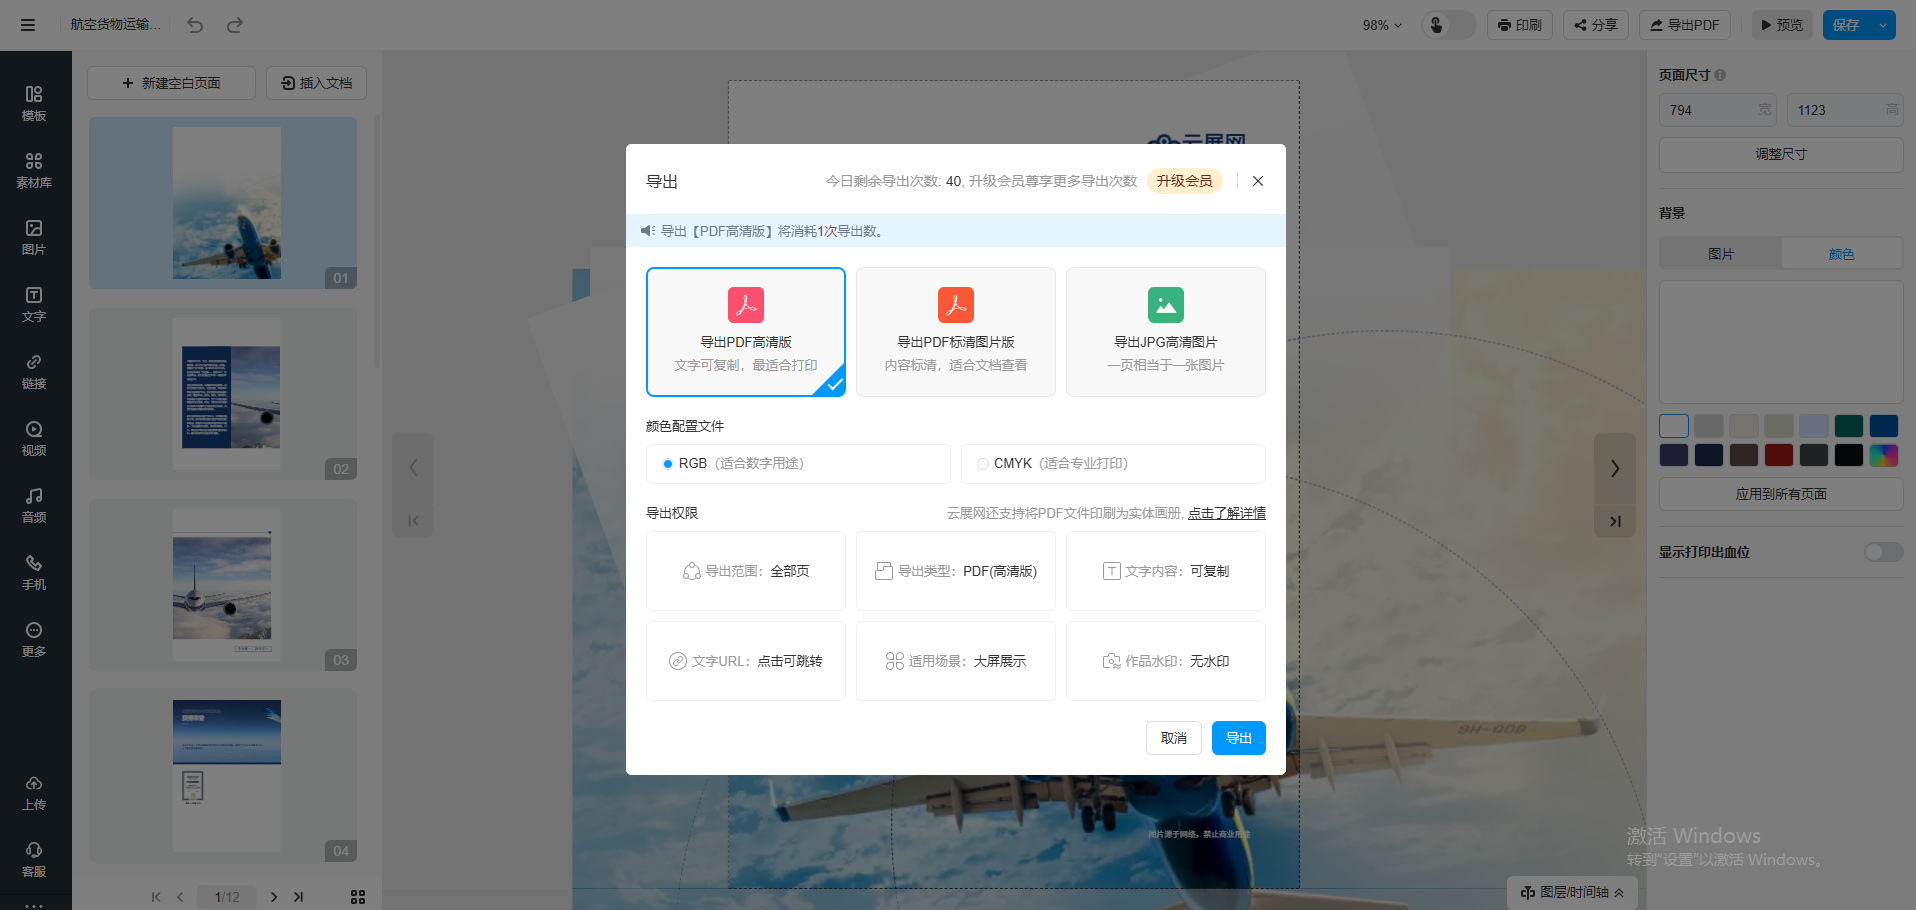
Task: Toggle the 显示打印出血位 switch
Action: point(1883,552)
